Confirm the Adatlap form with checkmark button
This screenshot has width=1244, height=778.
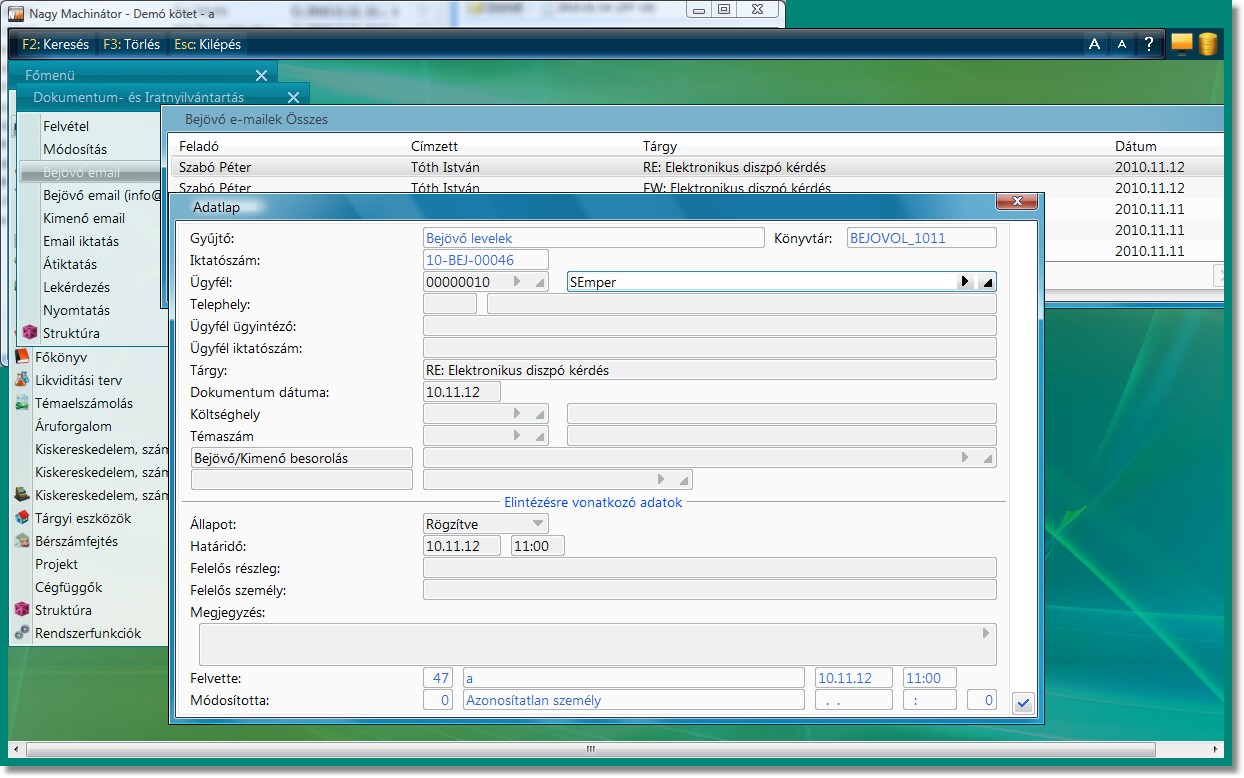[x=1022, y=703]
